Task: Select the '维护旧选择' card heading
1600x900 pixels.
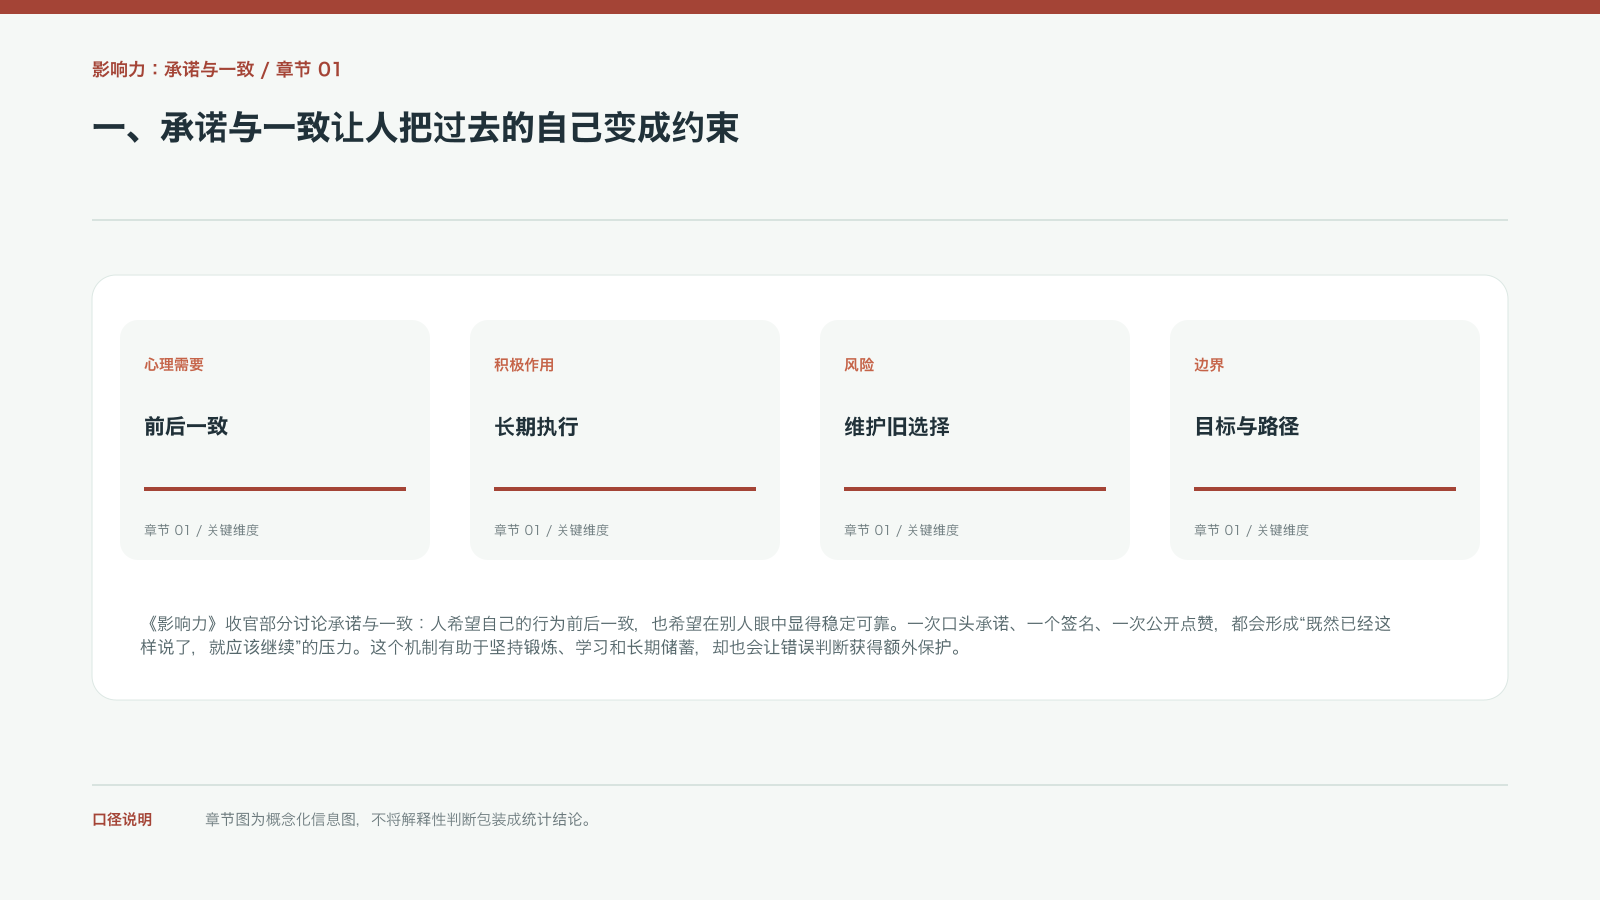Action: point(897,426)
